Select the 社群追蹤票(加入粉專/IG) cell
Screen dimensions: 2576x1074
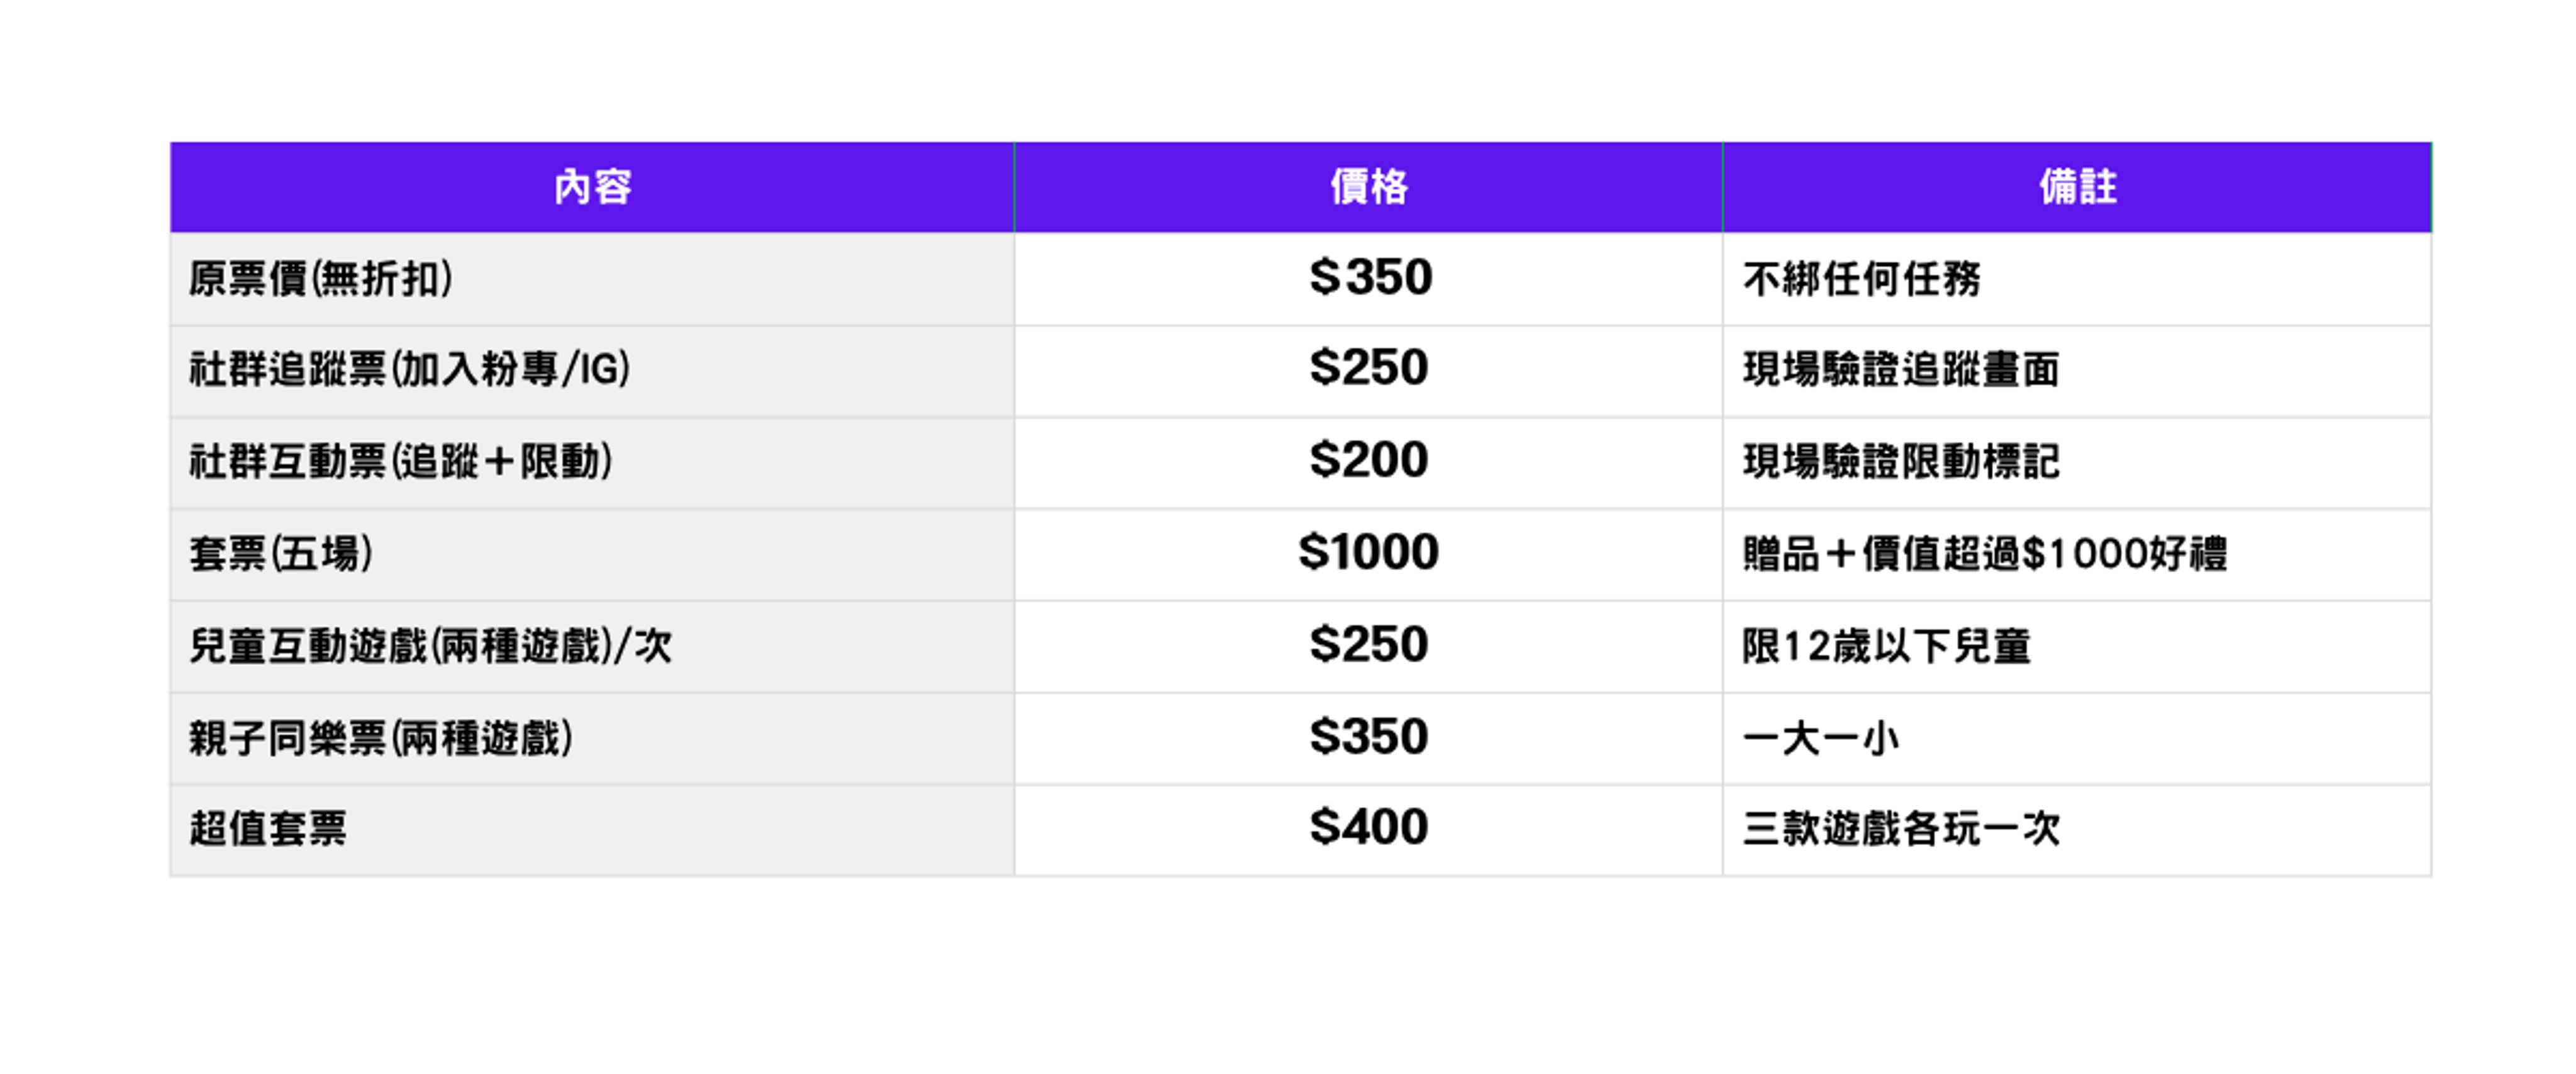coord(592,371)
